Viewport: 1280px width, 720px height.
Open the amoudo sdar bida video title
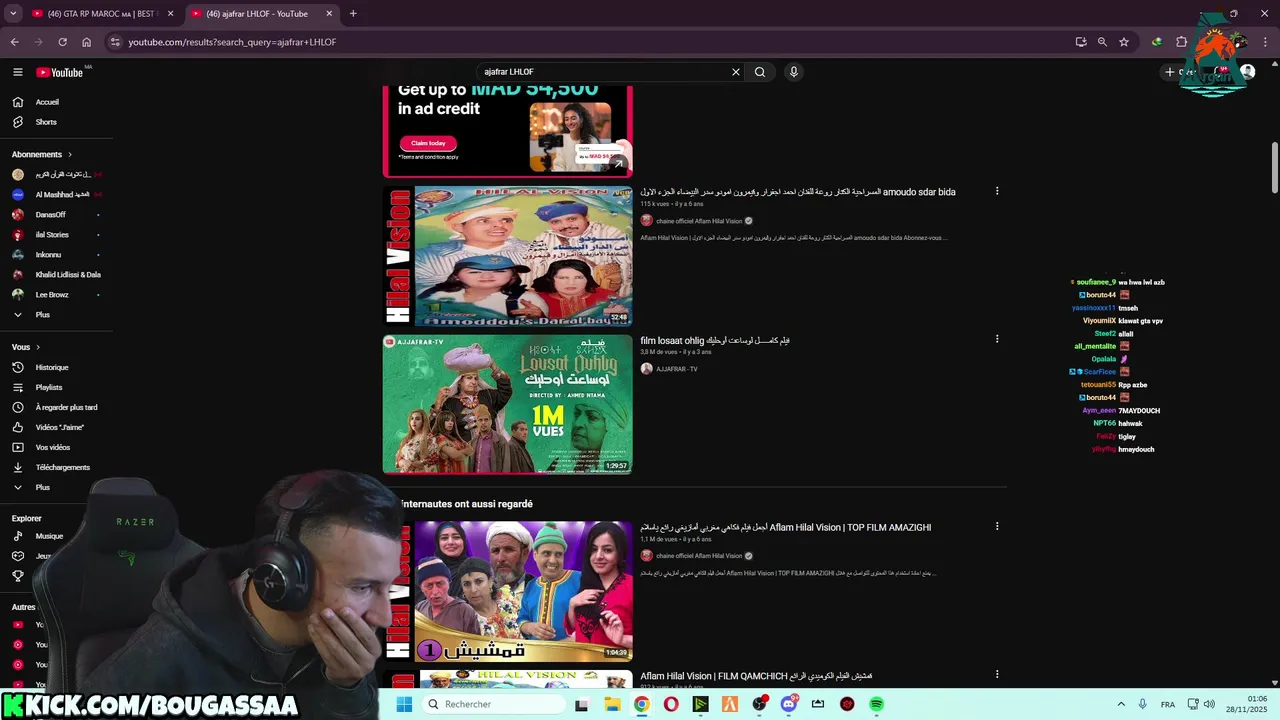798,192
